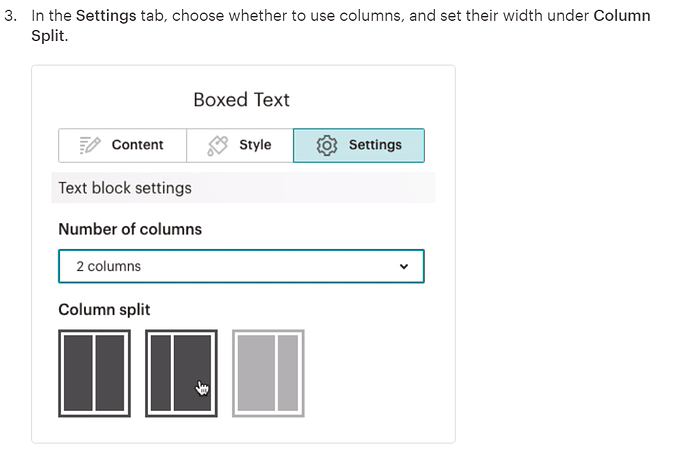The image size is (690, 464).
Task: Open the Content tab
Action: [122, 145]
